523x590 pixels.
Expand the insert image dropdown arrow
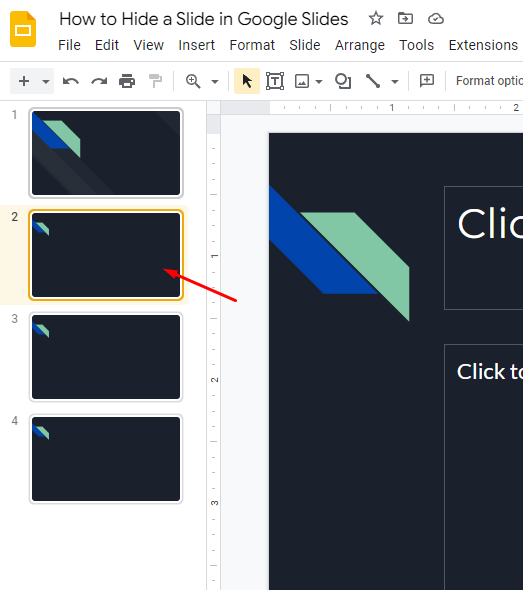319,82
